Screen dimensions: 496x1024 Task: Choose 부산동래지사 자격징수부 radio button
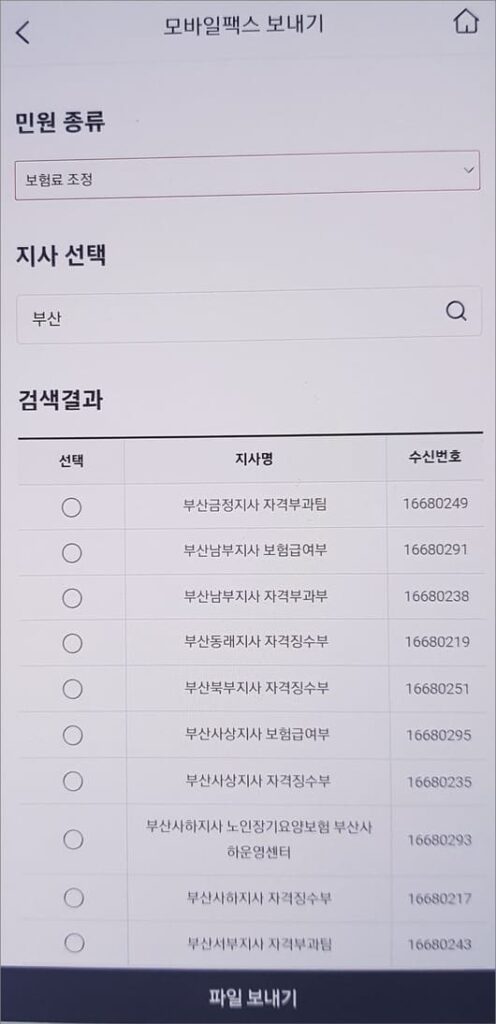72,643
